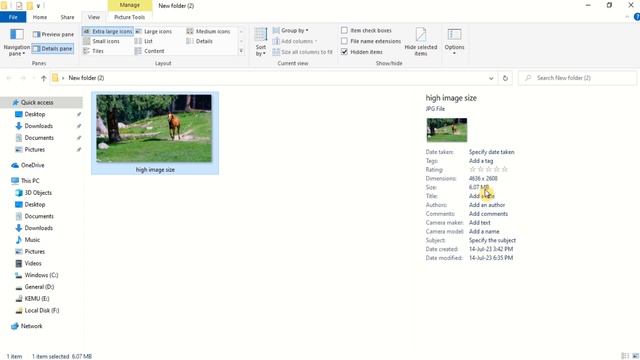Open General (D:) drive
The height and width of the screenshot is (360, 640).
point(39,287)
